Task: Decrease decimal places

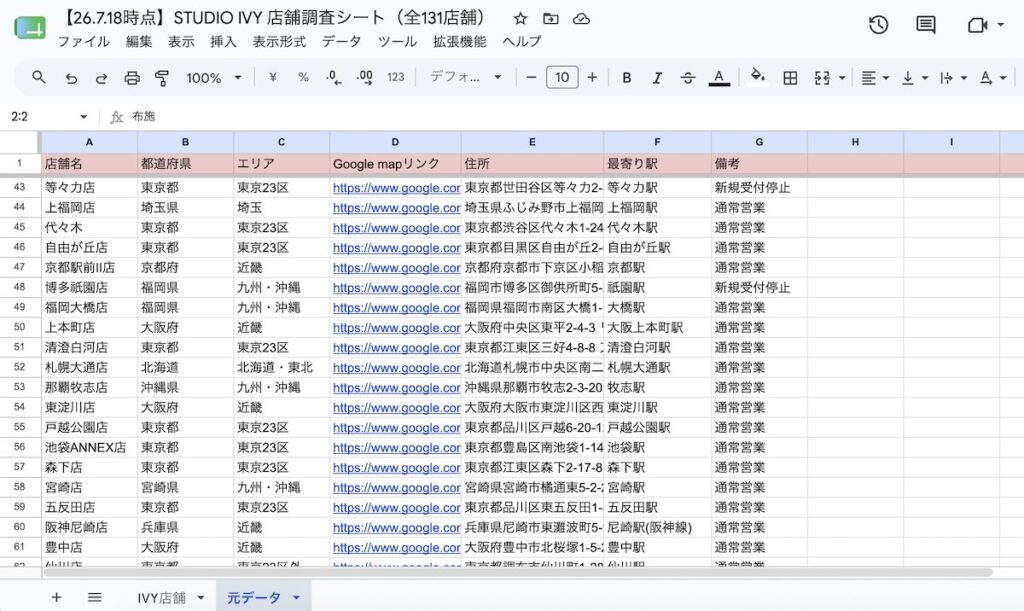Action: pos(333,78)
